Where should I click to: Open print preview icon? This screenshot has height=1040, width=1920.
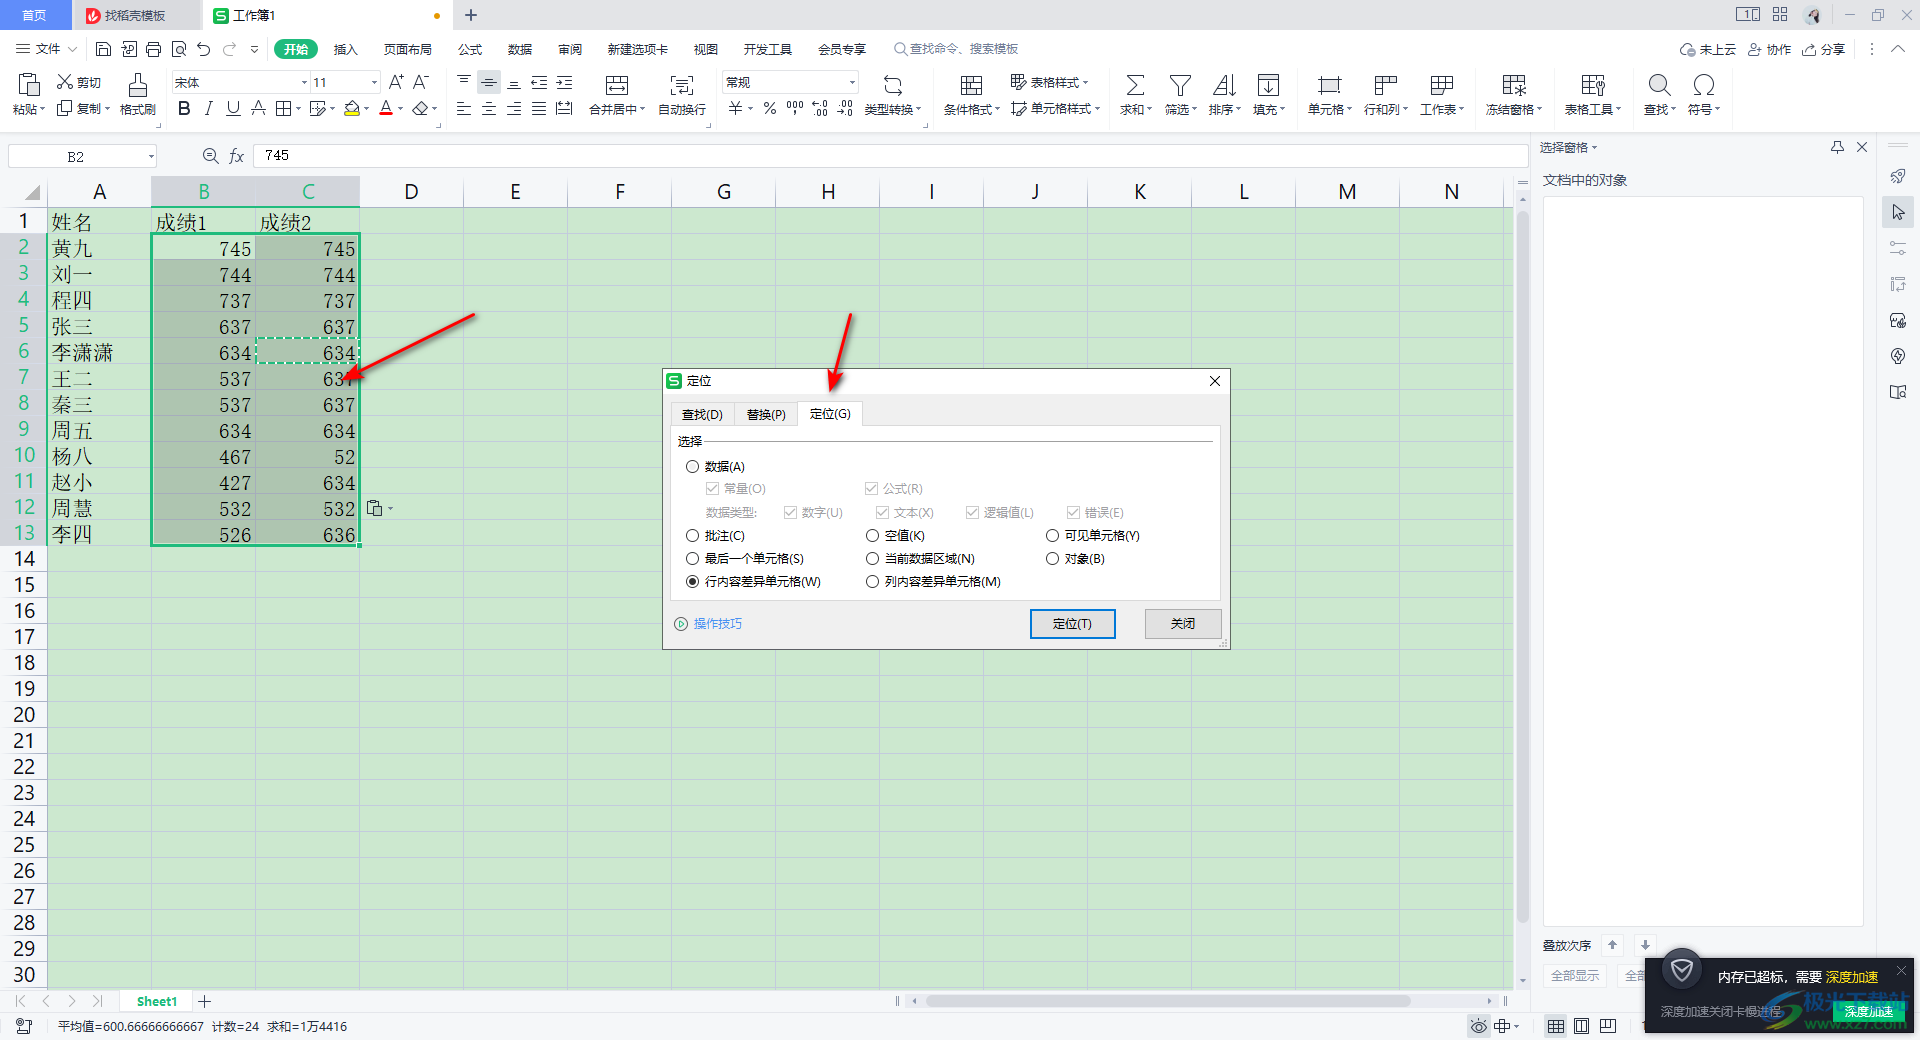[179, 49]
